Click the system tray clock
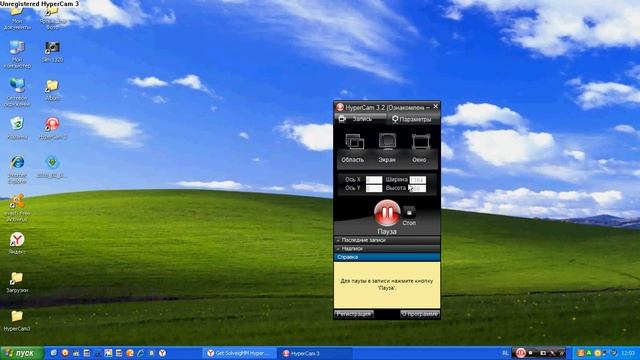The image size is (640, 360). point(628,353)
